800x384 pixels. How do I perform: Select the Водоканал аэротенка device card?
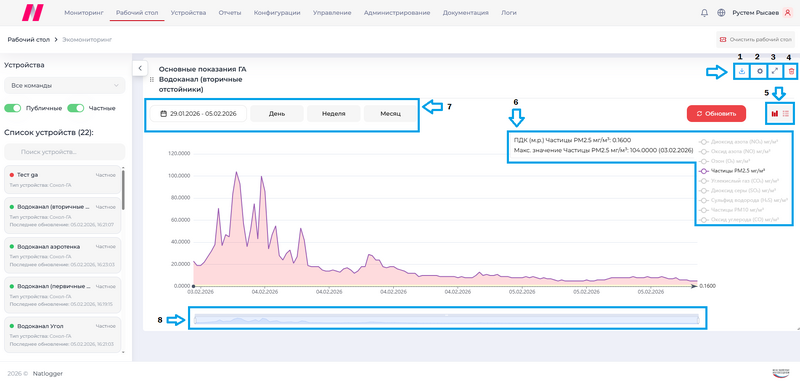pos(62,255)
